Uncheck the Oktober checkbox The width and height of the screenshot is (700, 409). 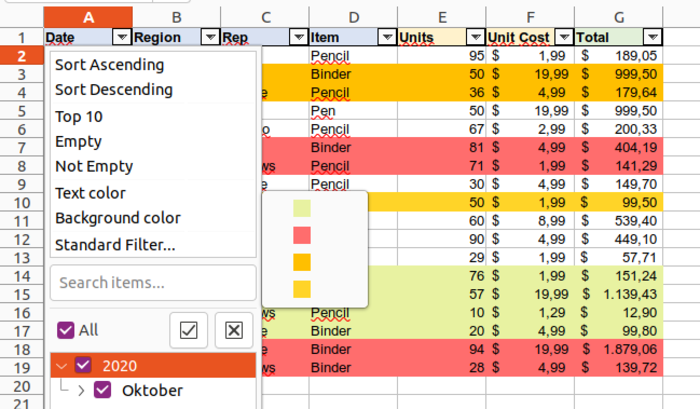pyautogui.click(x=102, y=390)
